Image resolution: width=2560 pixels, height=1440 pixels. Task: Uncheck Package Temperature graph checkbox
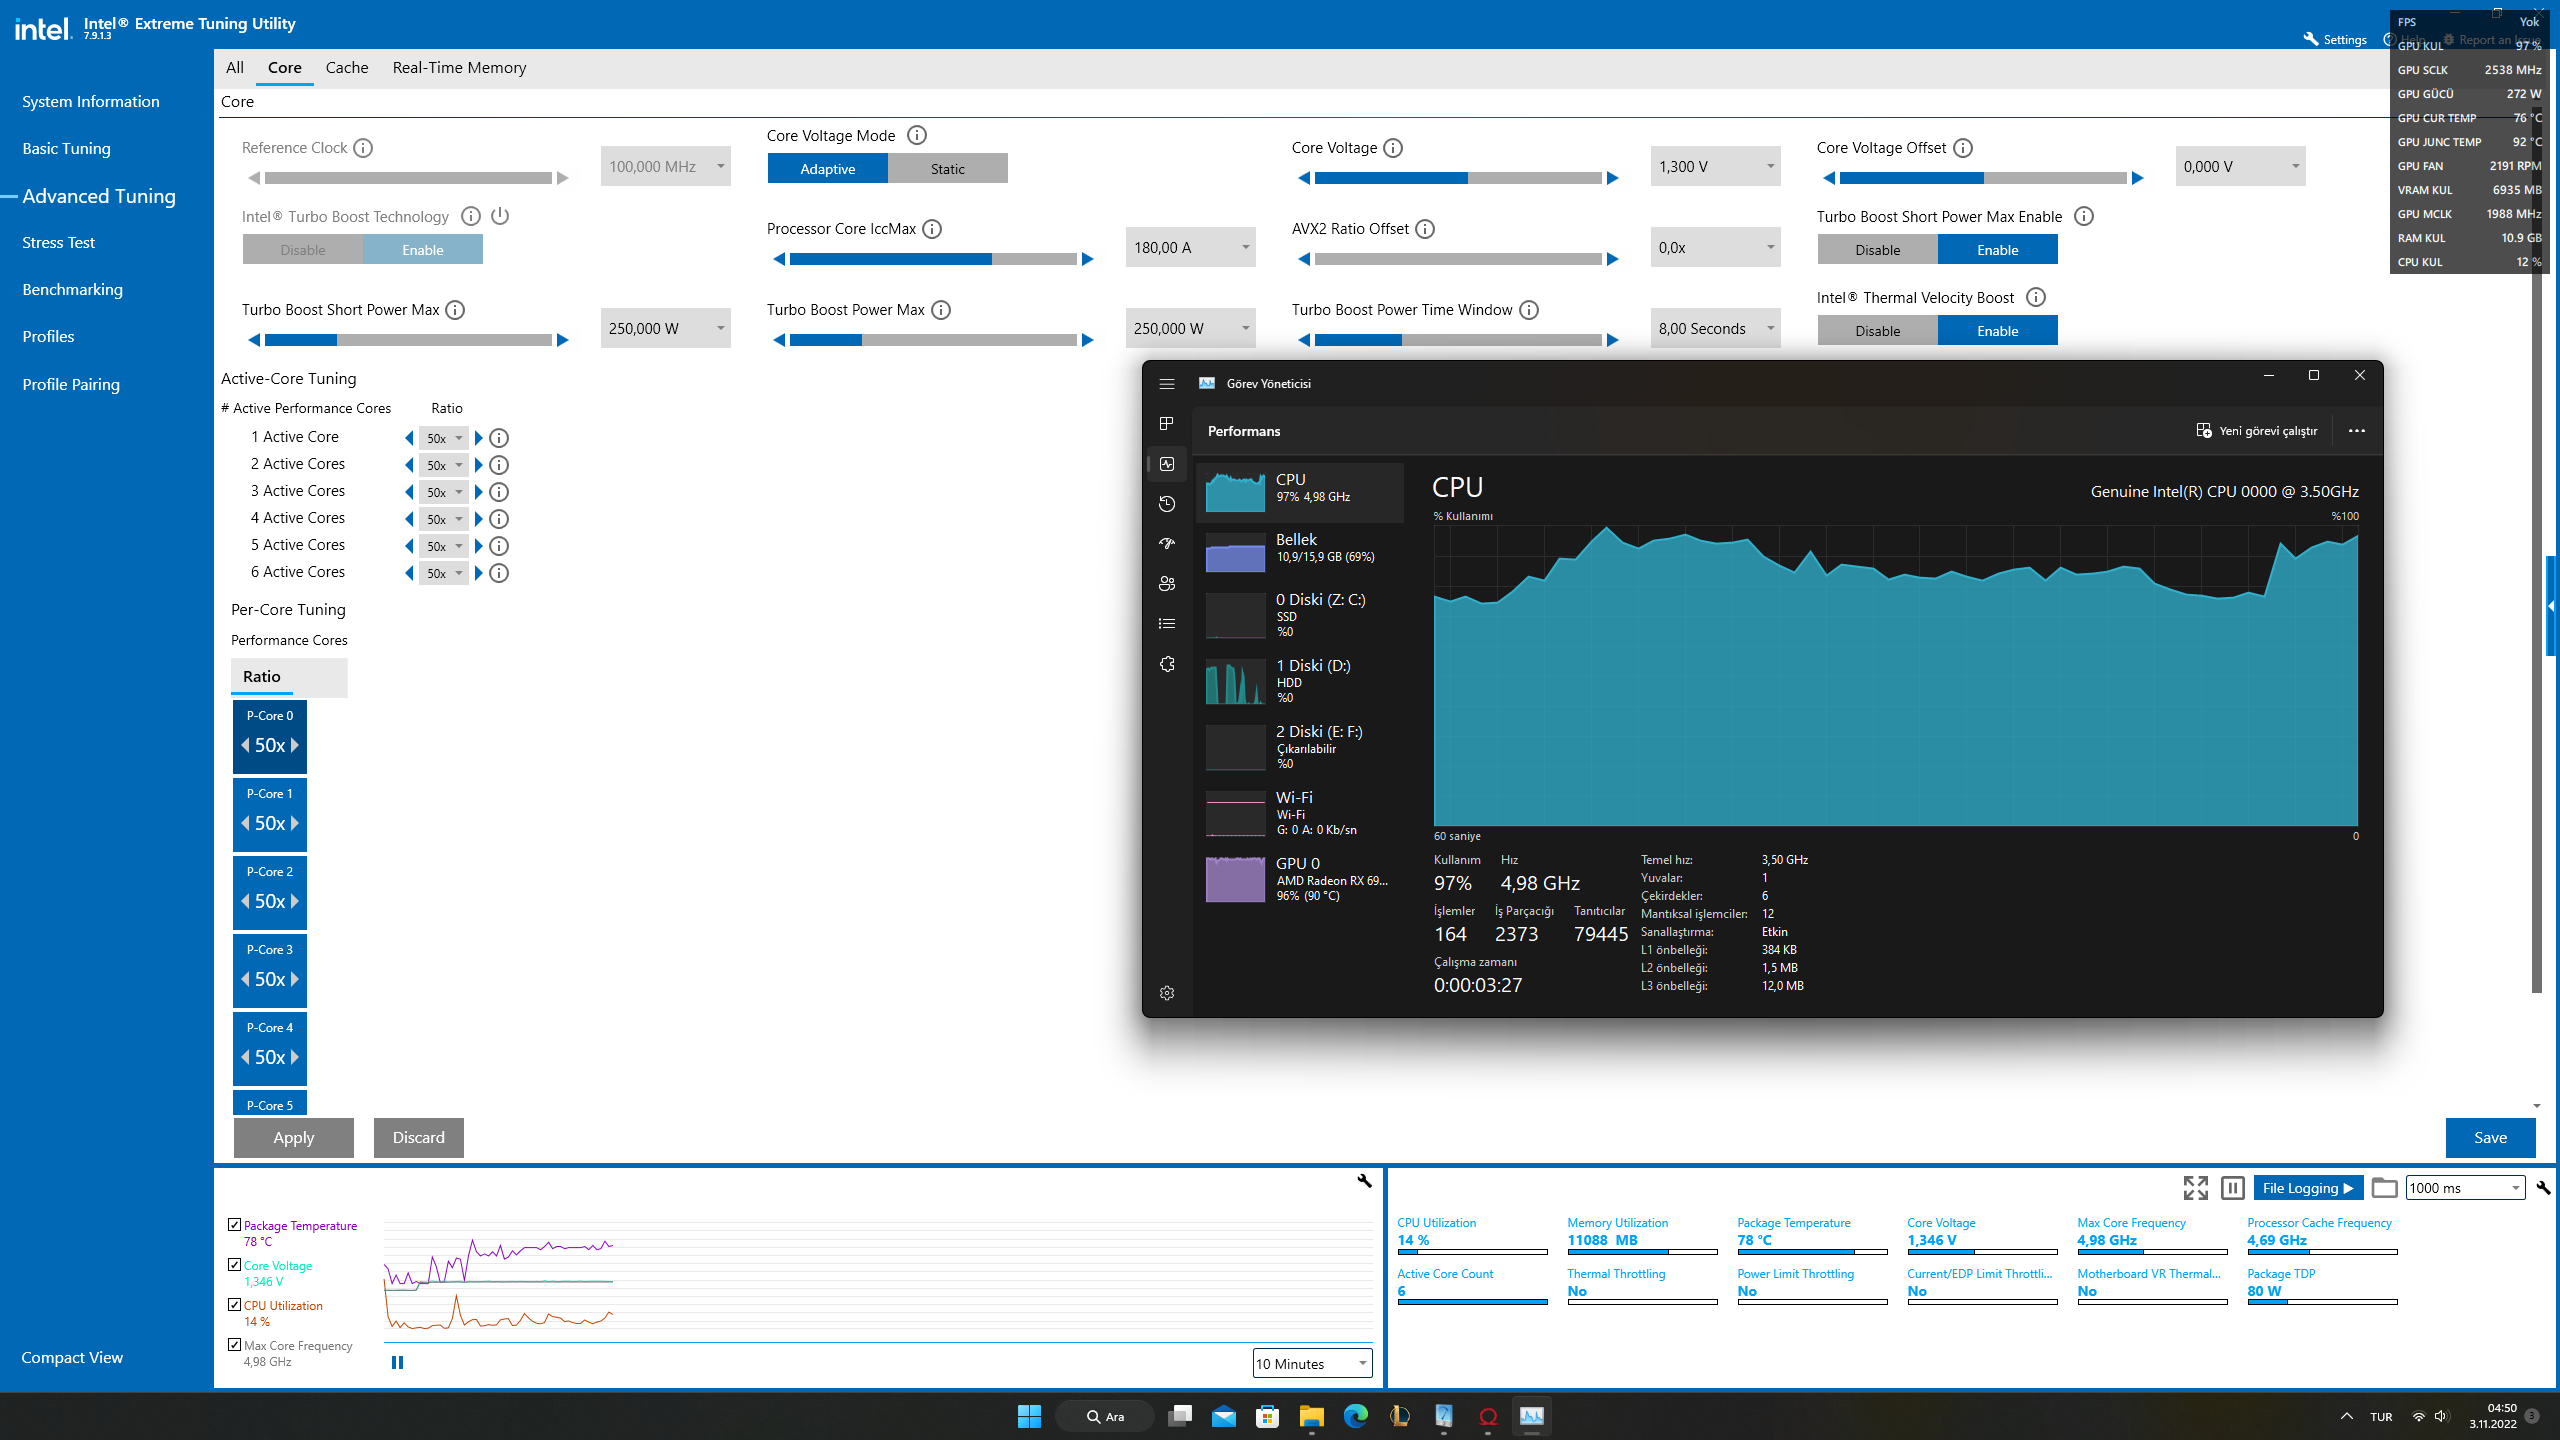click(235, 1225)
